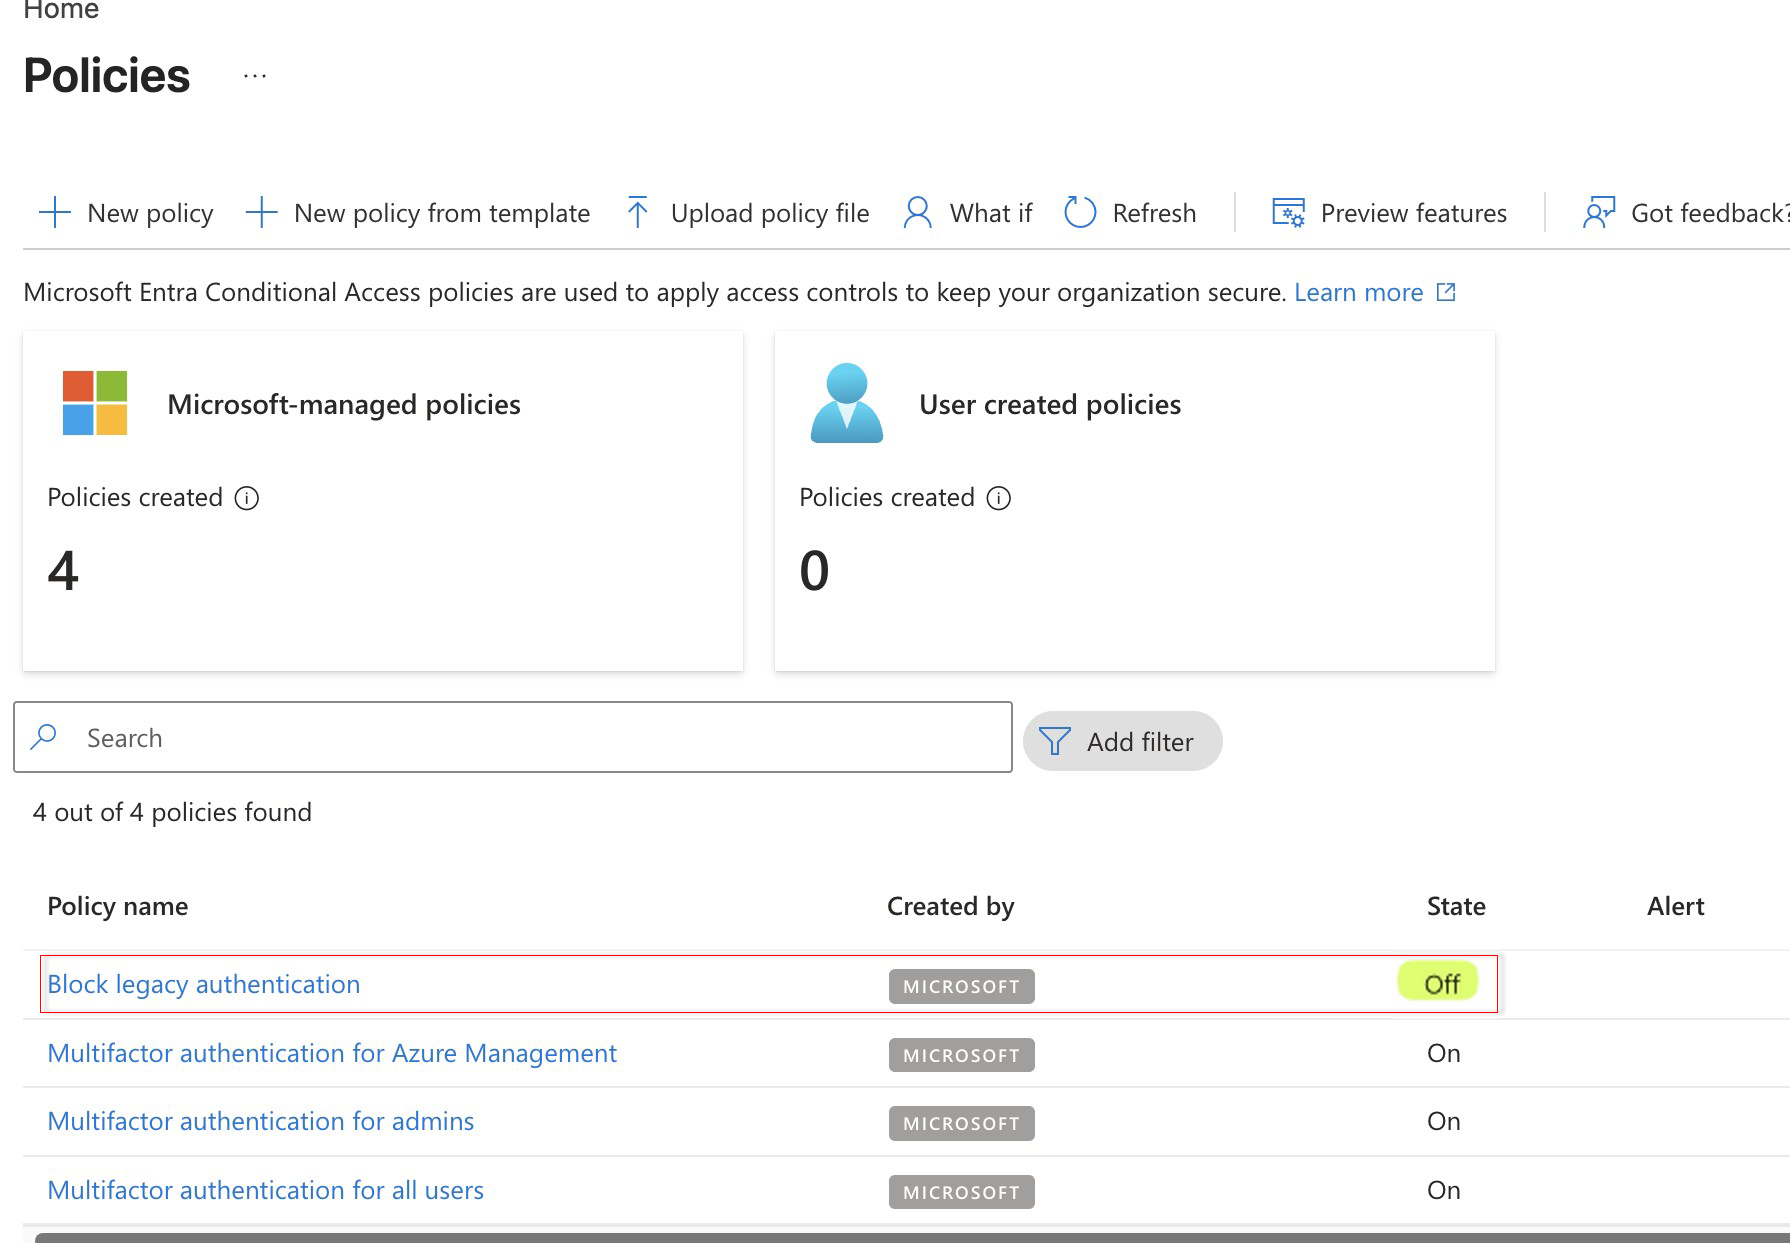Image resolution: width=1790 pixels, height=1243 pixels.
Task: Click Add filter button
Action: pos(1122,741)
